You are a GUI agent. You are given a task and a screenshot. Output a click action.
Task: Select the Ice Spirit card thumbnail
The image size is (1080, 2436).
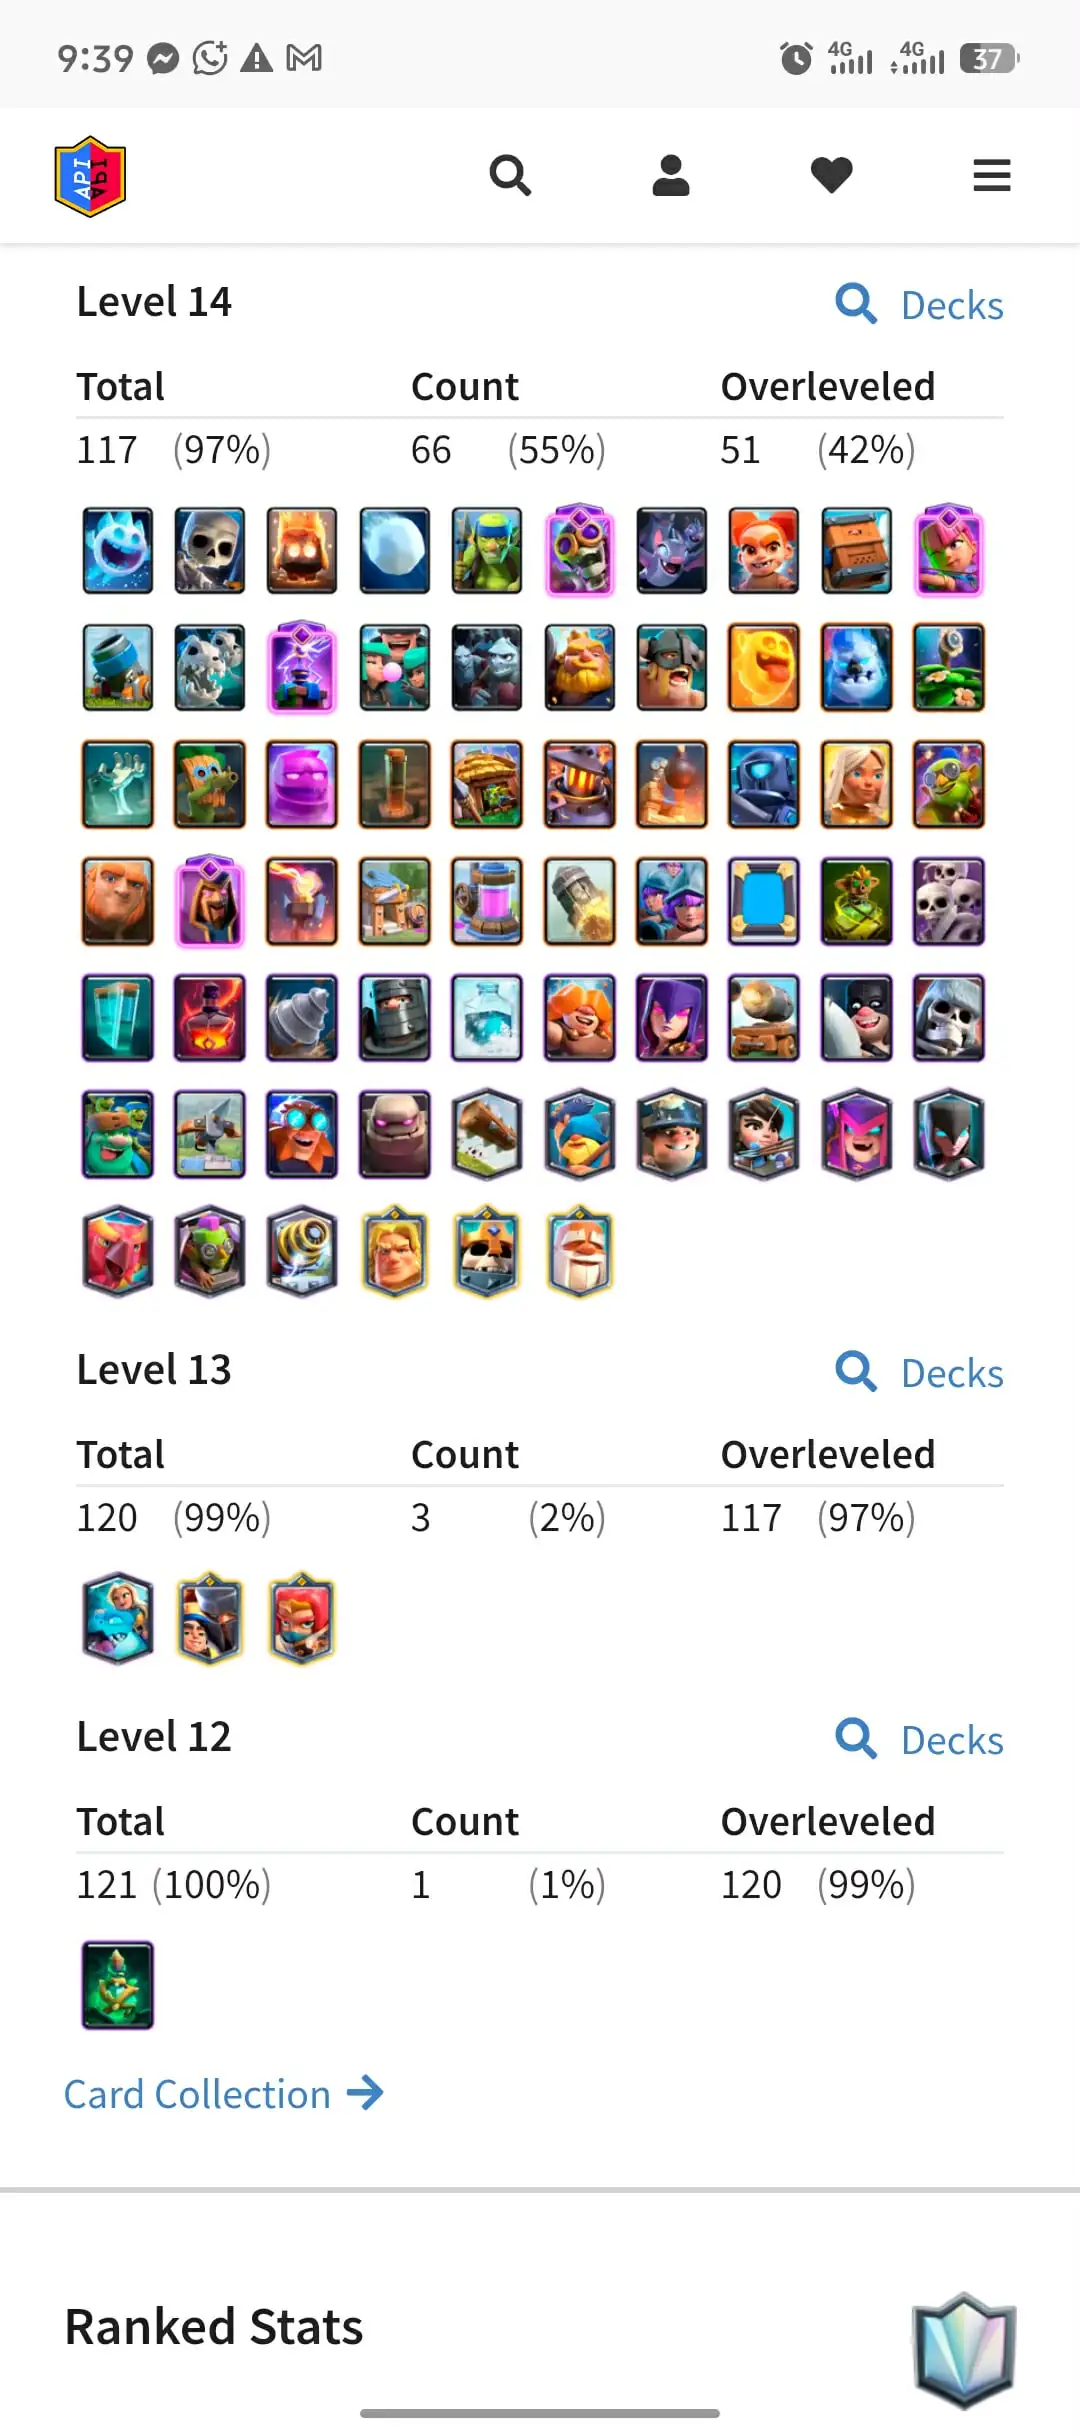(118, 551)
